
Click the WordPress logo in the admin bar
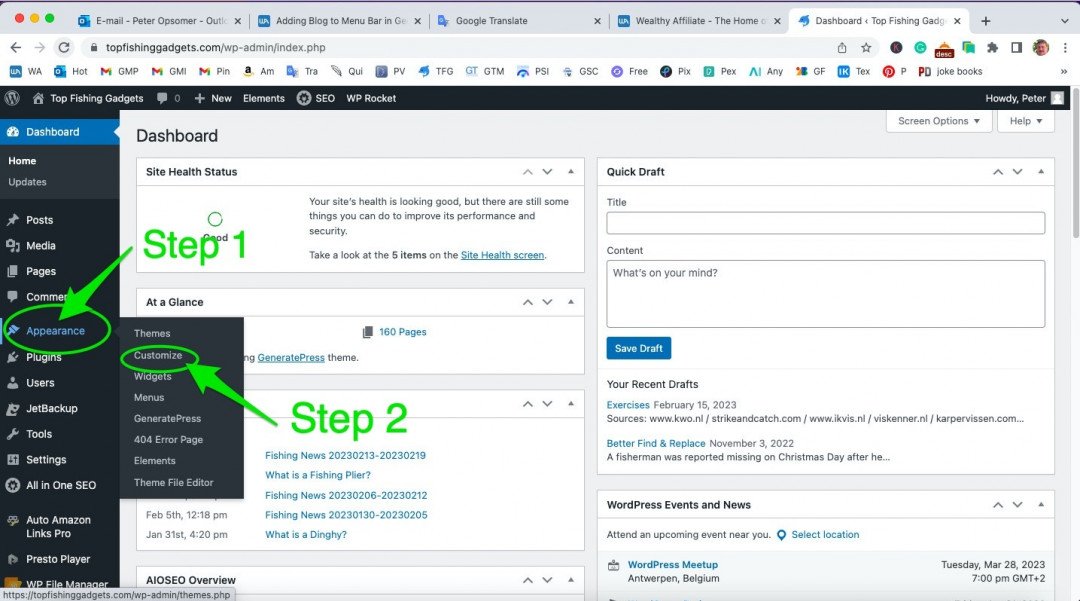[x=11, y=98]
